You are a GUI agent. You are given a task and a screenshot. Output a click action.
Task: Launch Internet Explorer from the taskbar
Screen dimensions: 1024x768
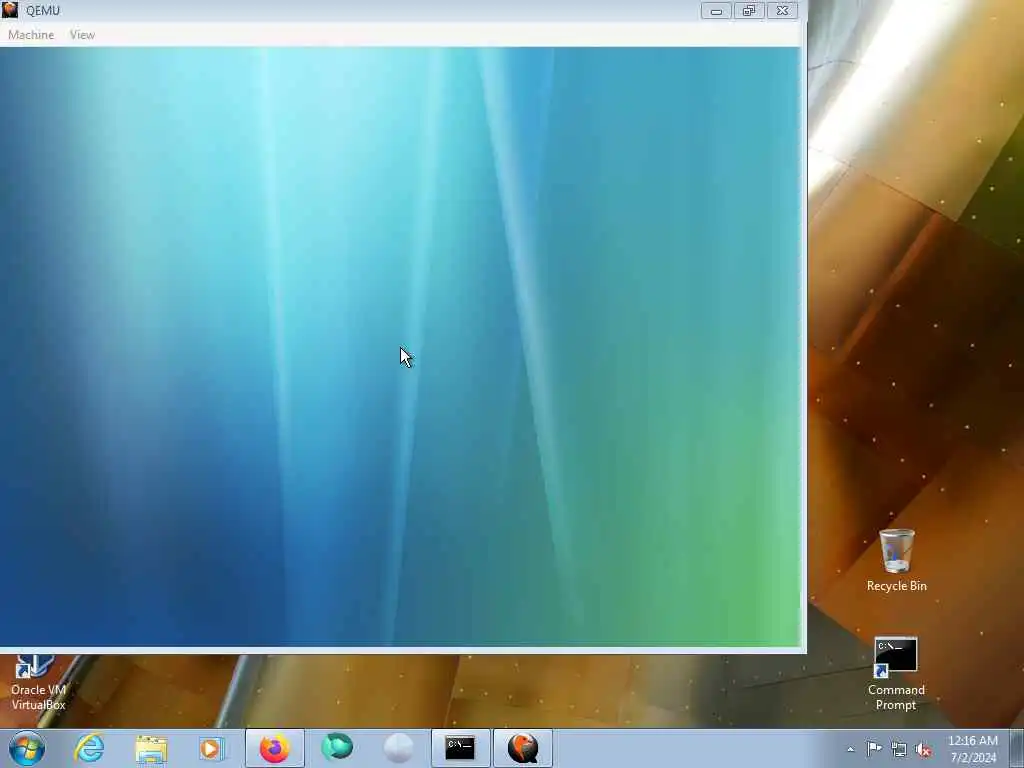pos(89,748)
